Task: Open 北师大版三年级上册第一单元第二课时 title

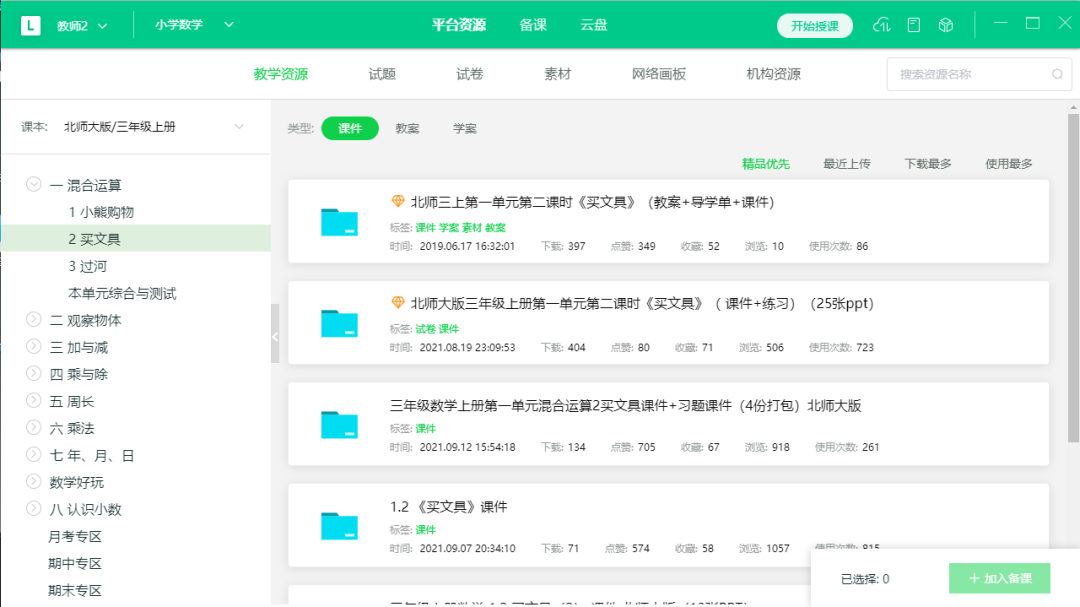Action: click(642, 303)
